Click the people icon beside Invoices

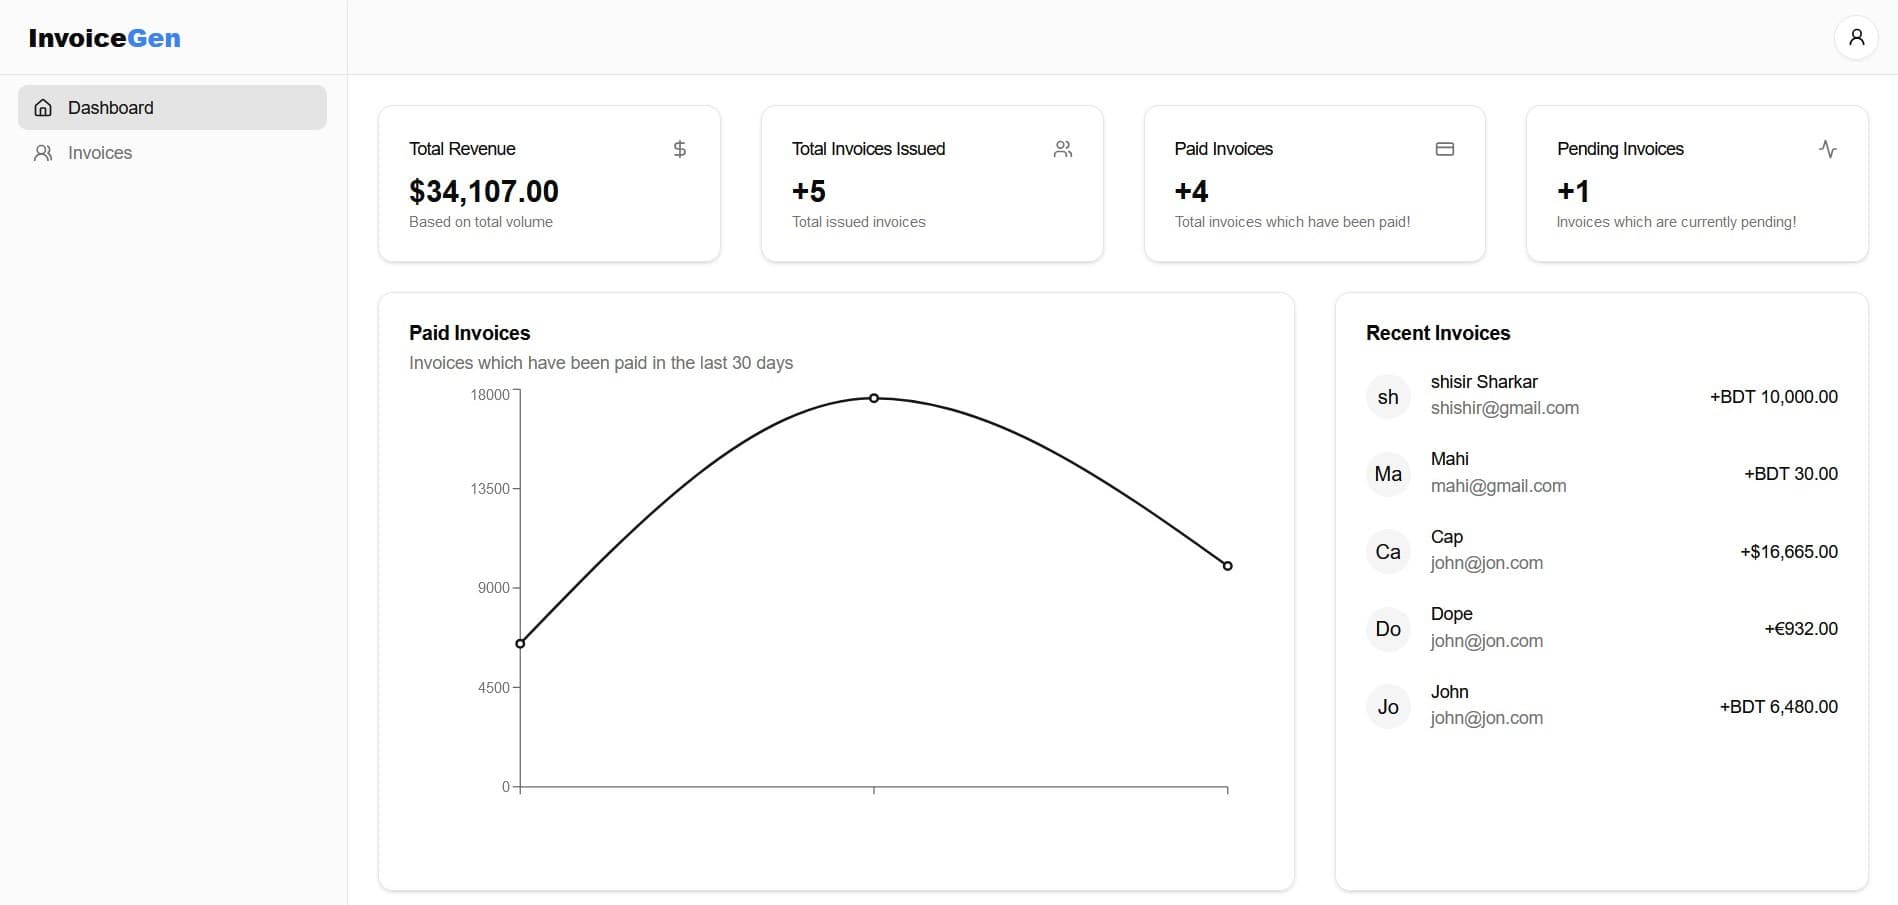click(x=43, y=153)
